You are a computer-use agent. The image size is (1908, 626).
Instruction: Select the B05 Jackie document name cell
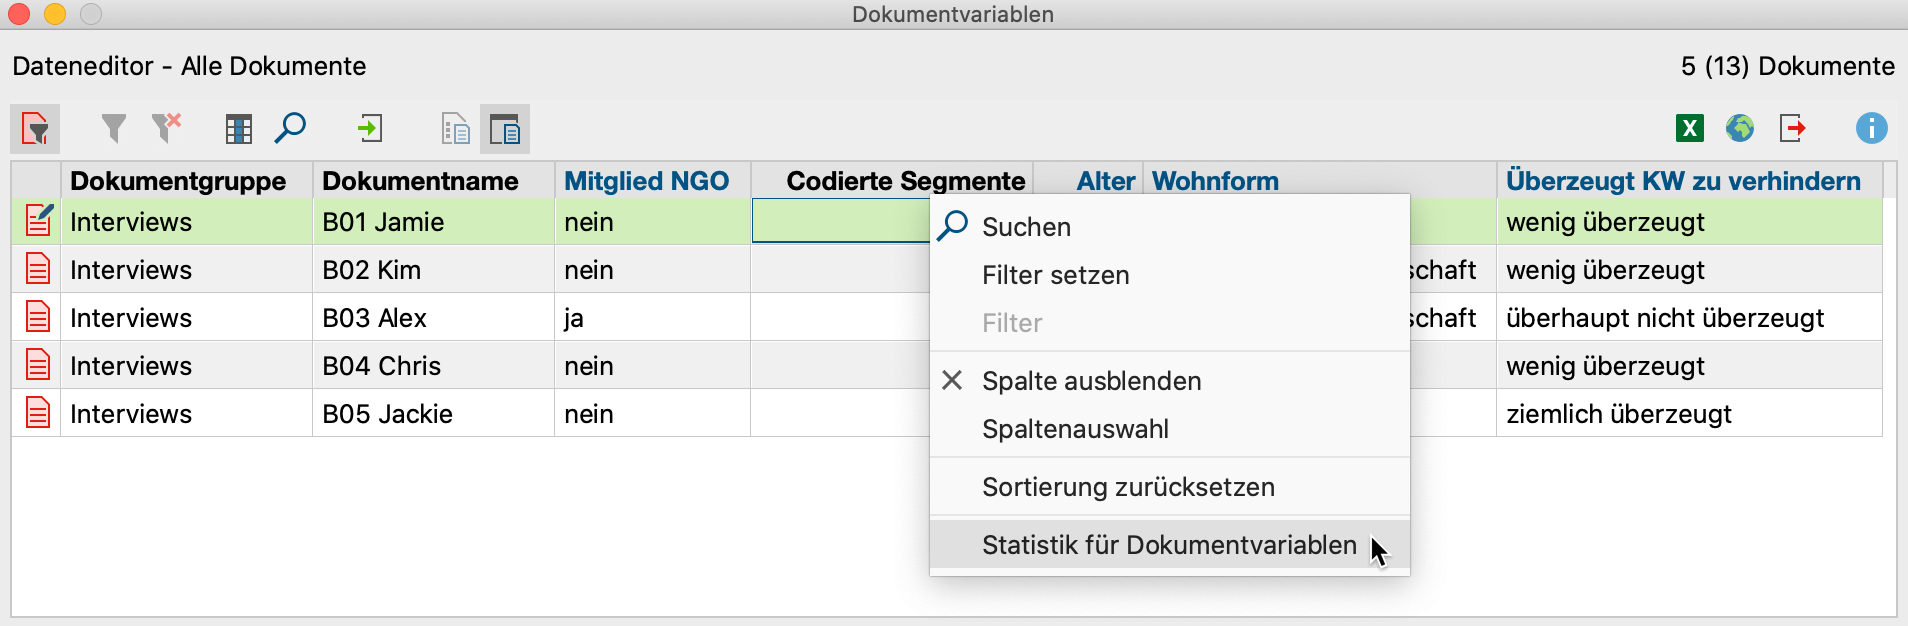(x=434, y=414)
